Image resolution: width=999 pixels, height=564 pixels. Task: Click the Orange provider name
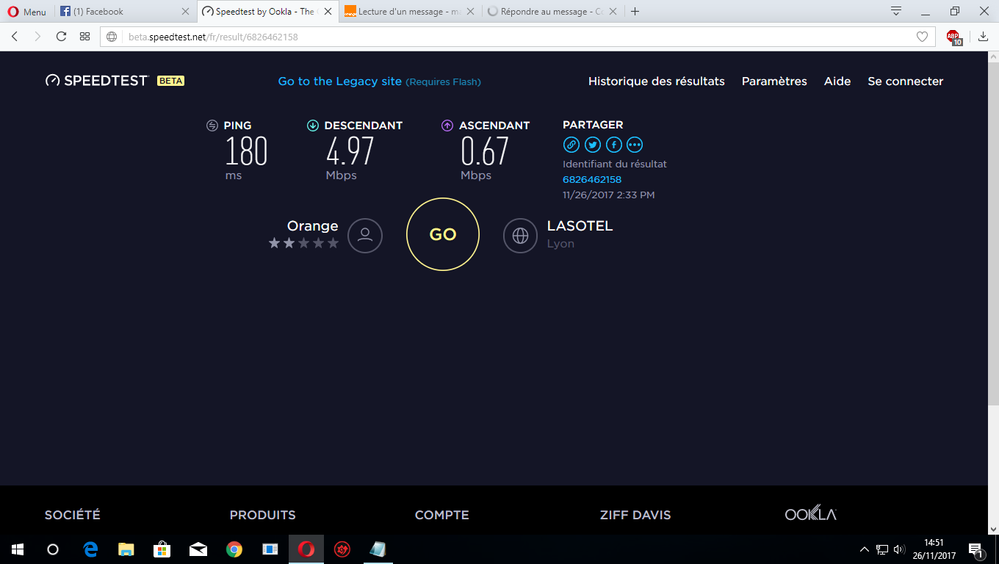tap(312, 226)
